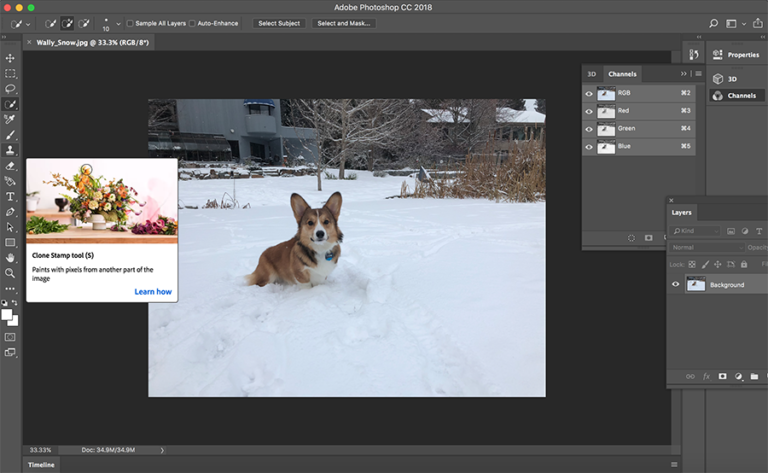The width and height of the screenshot is (768, 473).
Task: Open the History panel icon
Action: click(x=694, y=54)
